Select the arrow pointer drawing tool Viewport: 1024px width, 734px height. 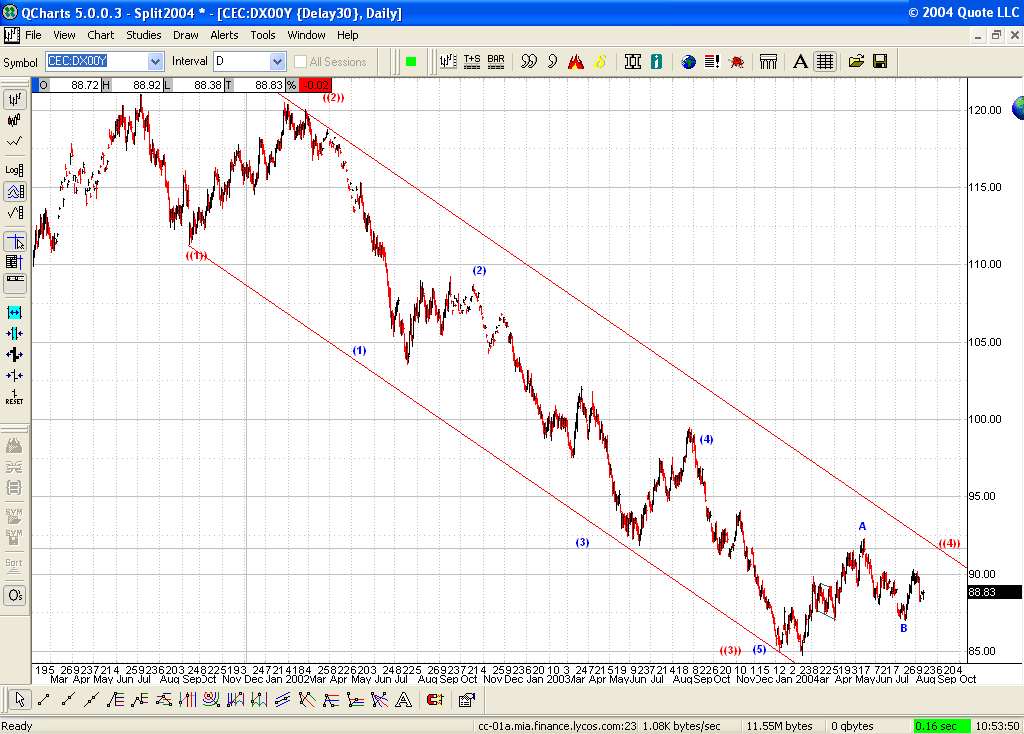(x=19, y=700)
